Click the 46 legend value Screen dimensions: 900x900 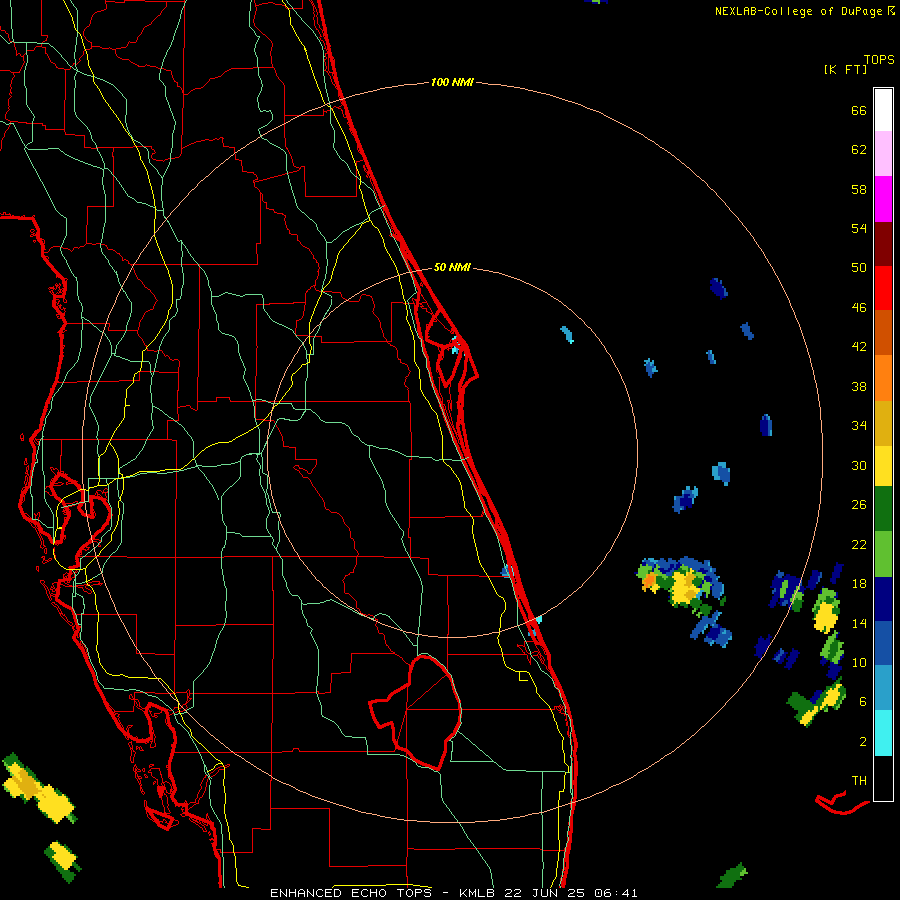(859, 308)
